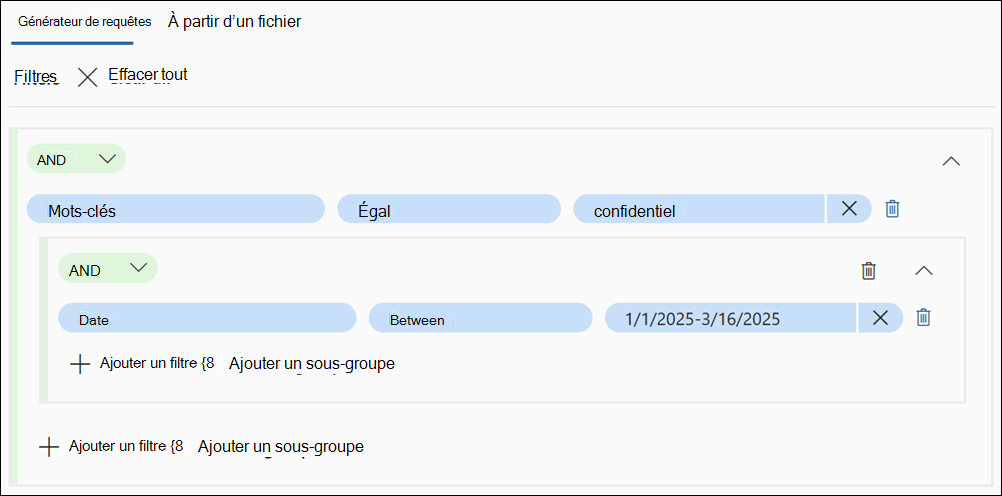Click plus icon to add outer filter
This screenshot has height=496, width=1002.
point(48,447)
